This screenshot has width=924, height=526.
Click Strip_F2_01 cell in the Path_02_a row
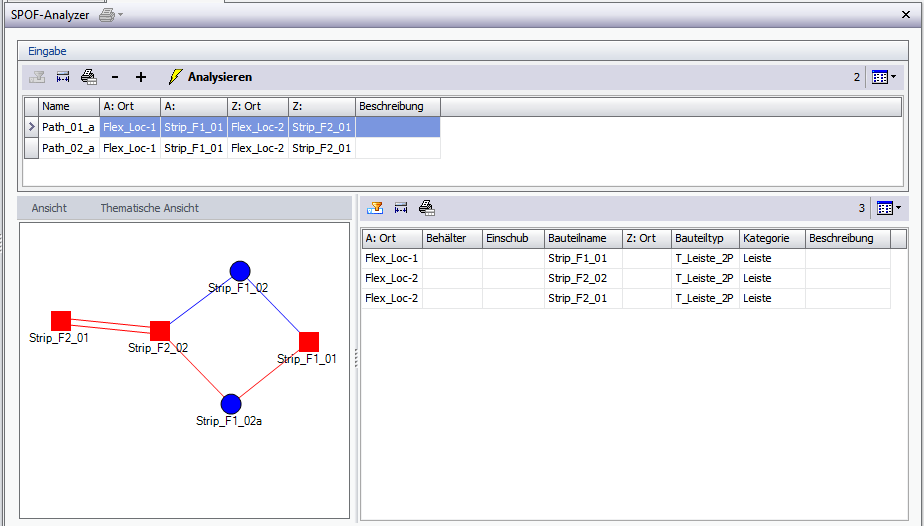(x=322, y=148)
